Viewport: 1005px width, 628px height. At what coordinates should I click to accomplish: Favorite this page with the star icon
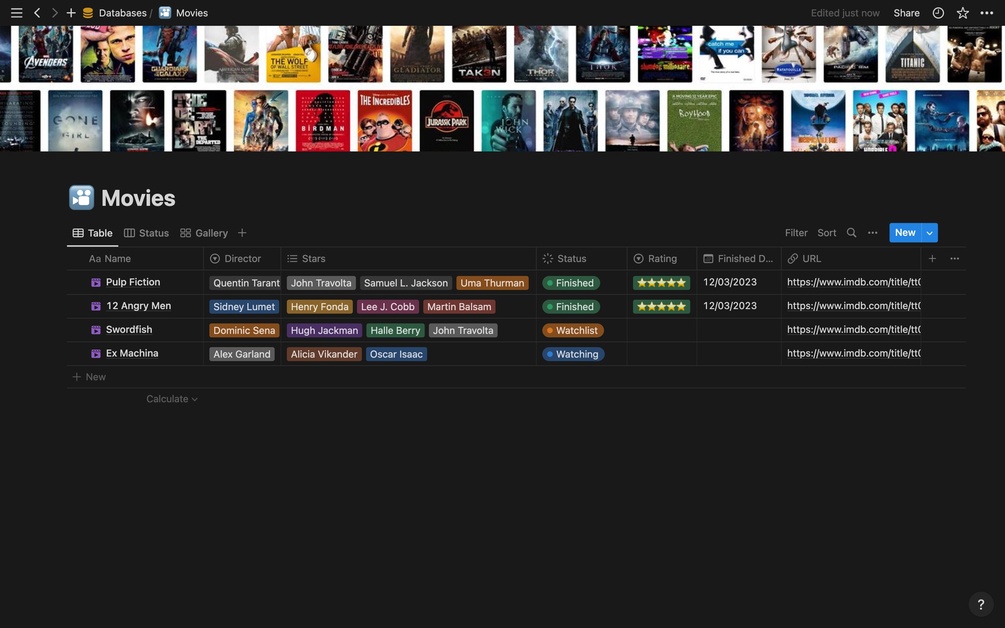tap(963, 13)
